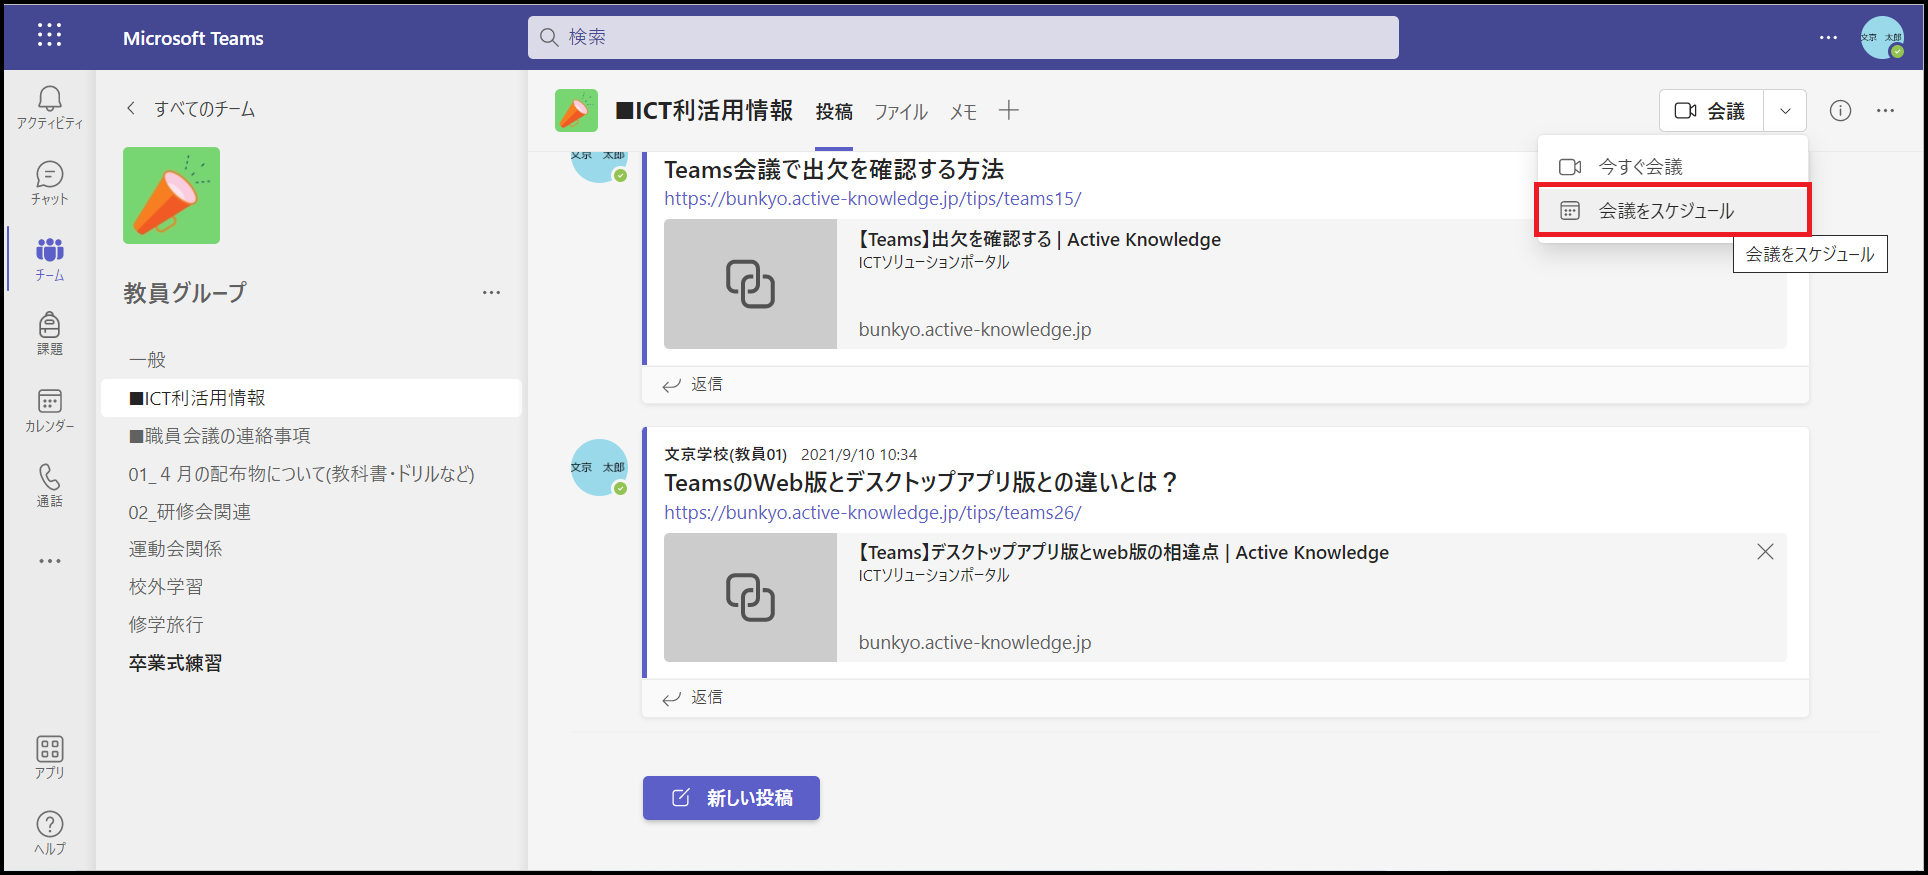Collapse the 会議 dropdown arrow
This screenshot has width=1928, height=875.
[1785, 111]
